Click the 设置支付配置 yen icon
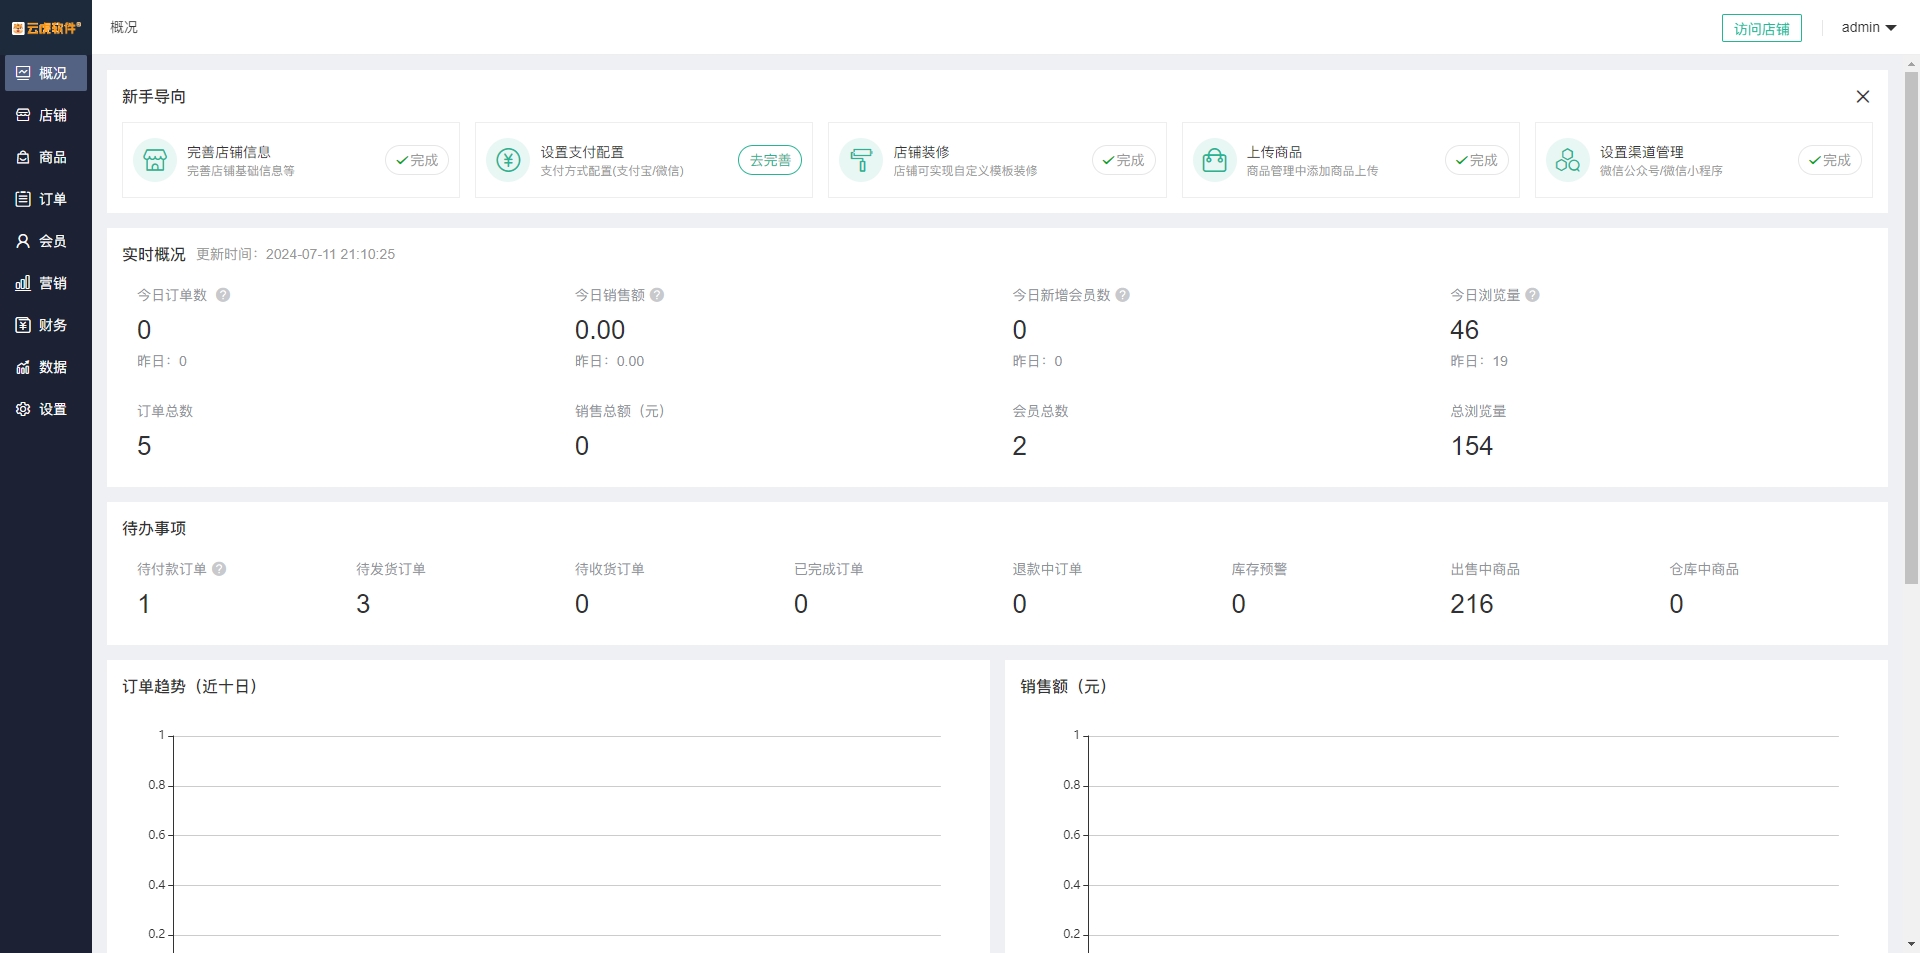The image size is (1920, 953). point(508,160)
